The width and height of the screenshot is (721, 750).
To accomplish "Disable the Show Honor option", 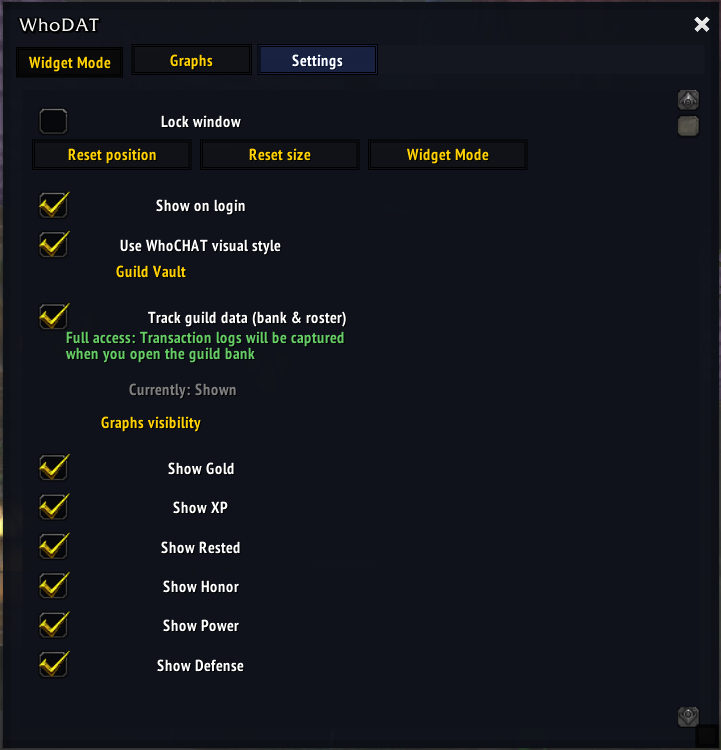I will coord(53,585).
